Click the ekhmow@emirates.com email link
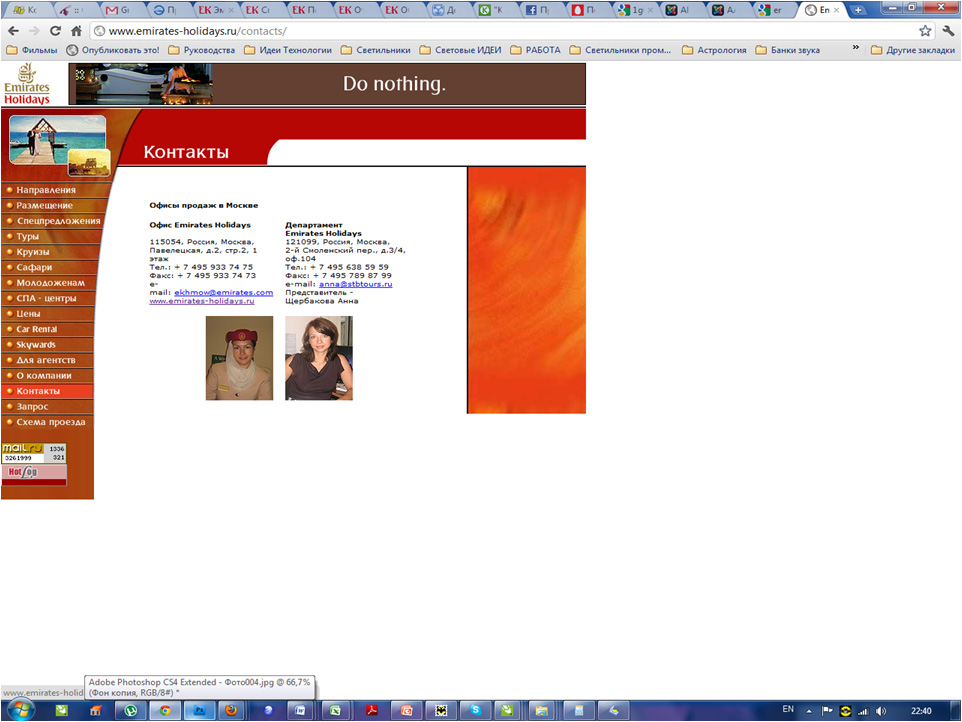 pyautogui.click(x=223, y=293)
